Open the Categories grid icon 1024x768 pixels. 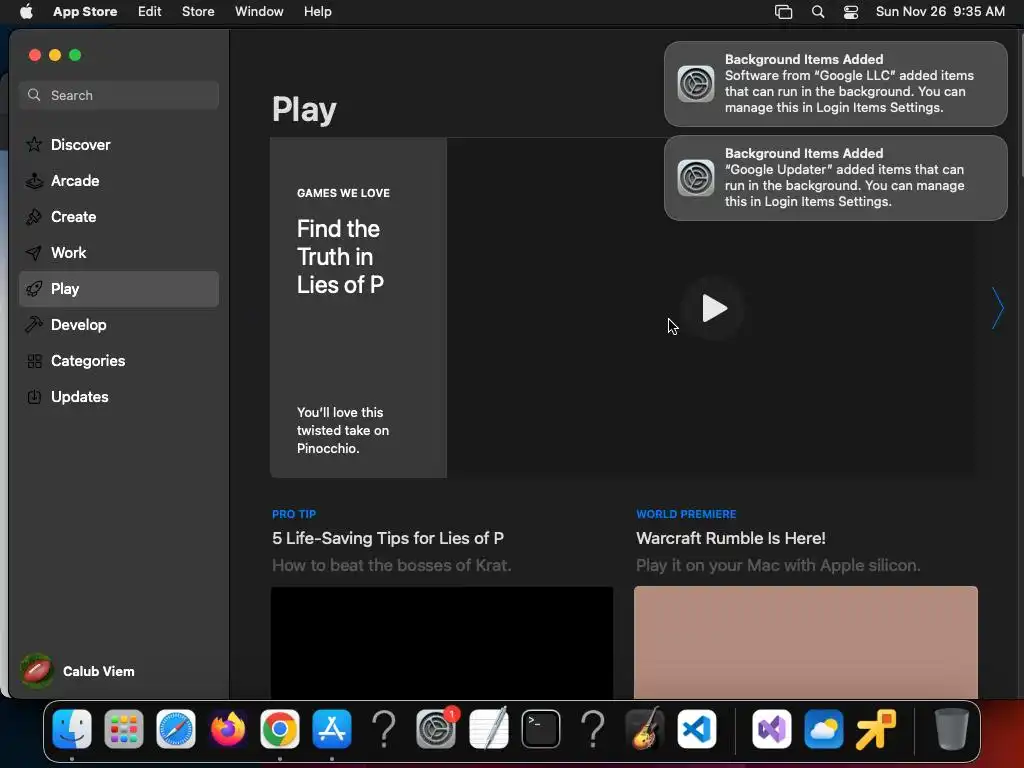point(34,361)
